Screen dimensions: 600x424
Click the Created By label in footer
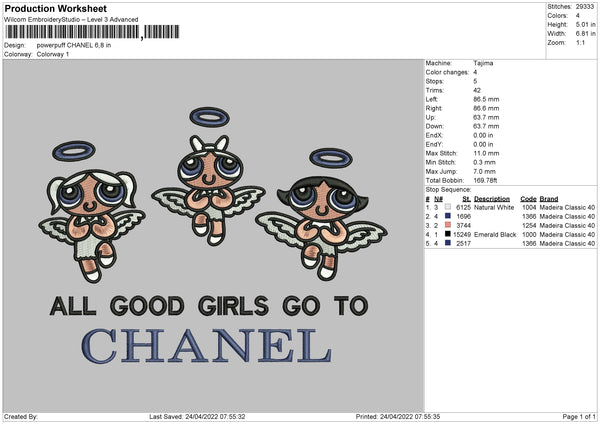(x=21, y=416)
